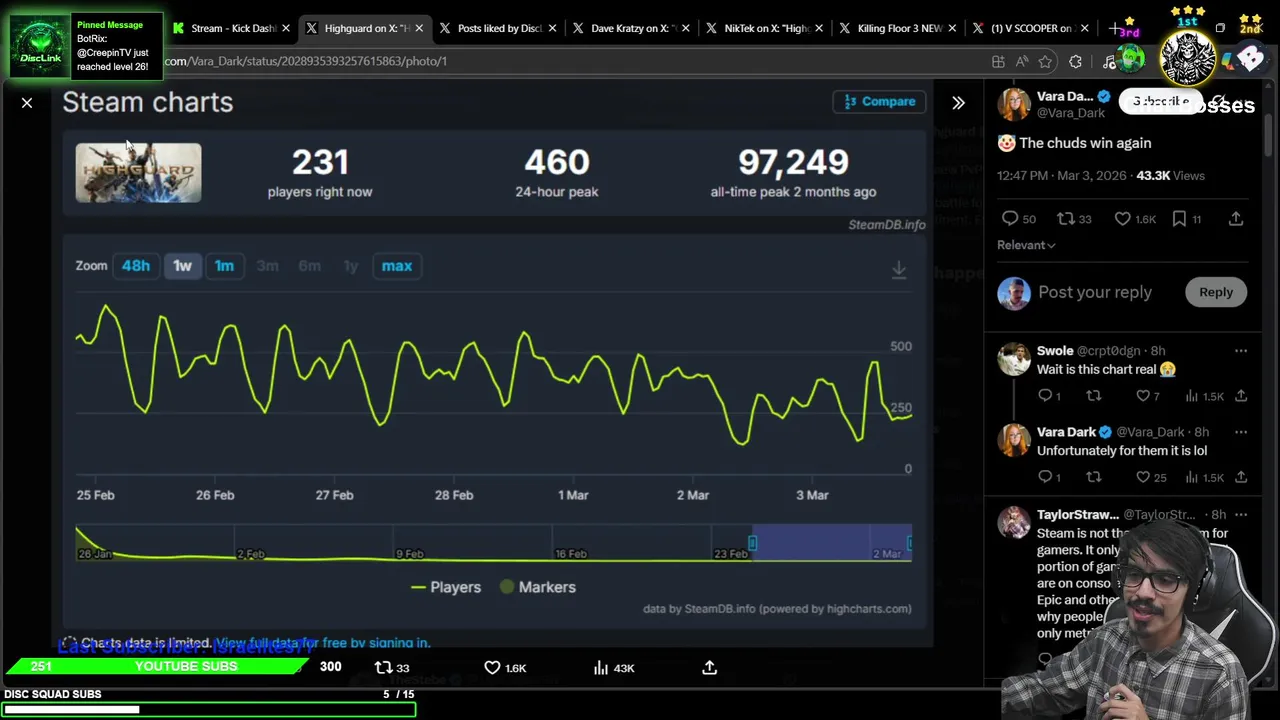Close the Killing Floor 3 NEW tab
Screen dimensions: 1280x720
[x=951, y=28]
